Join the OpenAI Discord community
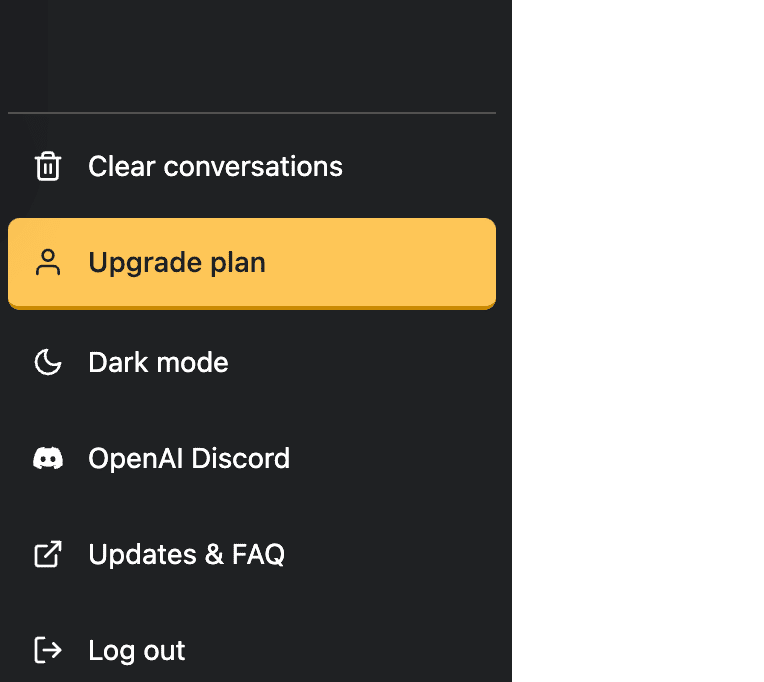 [x=189, y=458]
